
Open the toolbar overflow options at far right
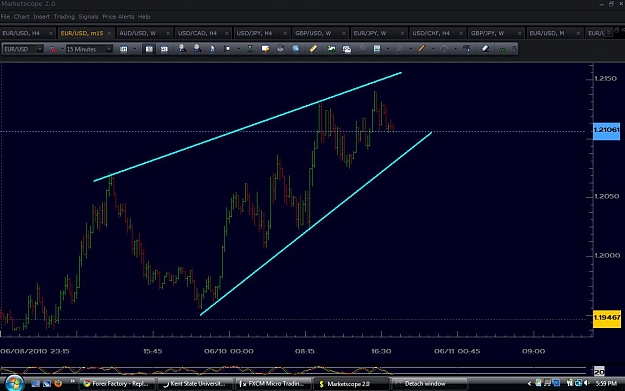tap(514, 49)
